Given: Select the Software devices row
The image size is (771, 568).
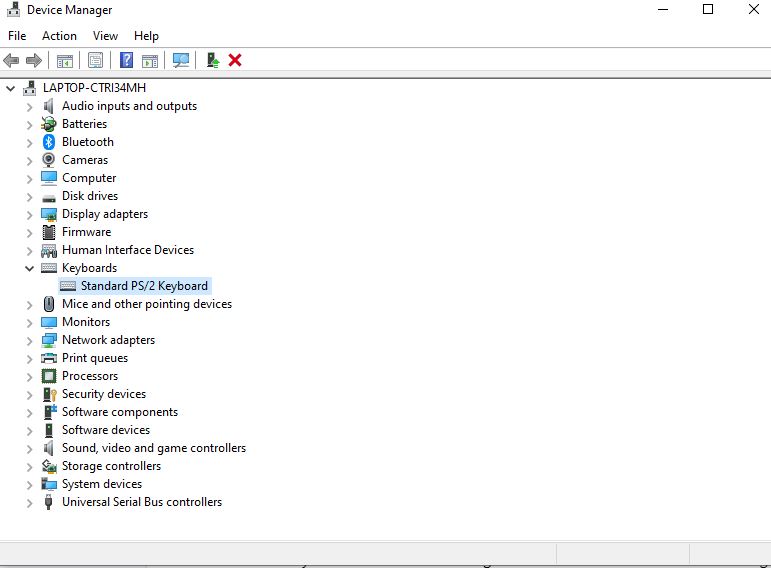Looking at the screenshot, I should click(106, 430).
